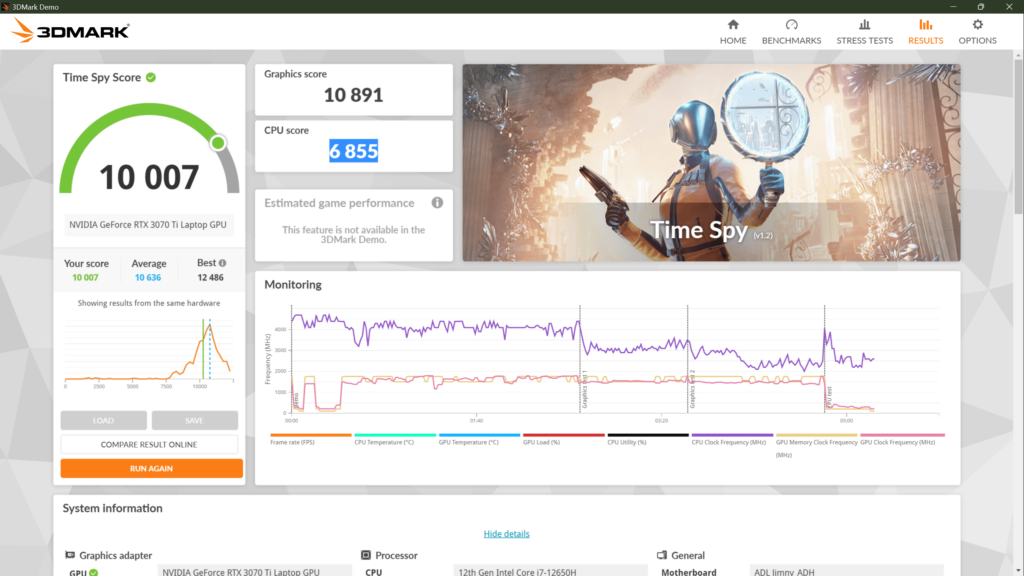Click the score distribution chart

pyautogui.click(x=149, y=351)
